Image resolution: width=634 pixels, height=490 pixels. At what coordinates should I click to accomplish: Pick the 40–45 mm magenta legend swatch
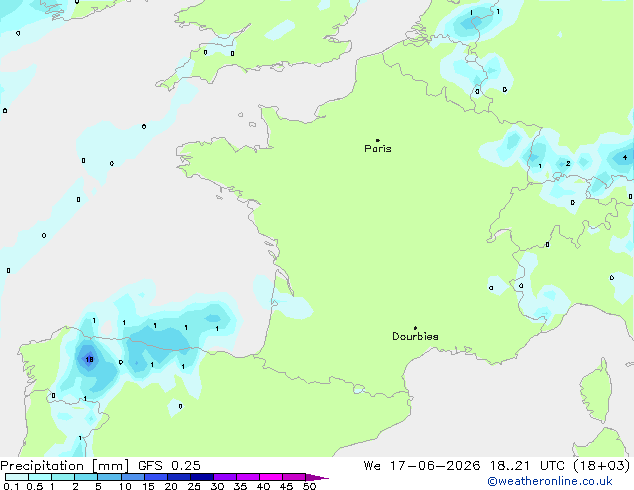click(x=271, y=477)
